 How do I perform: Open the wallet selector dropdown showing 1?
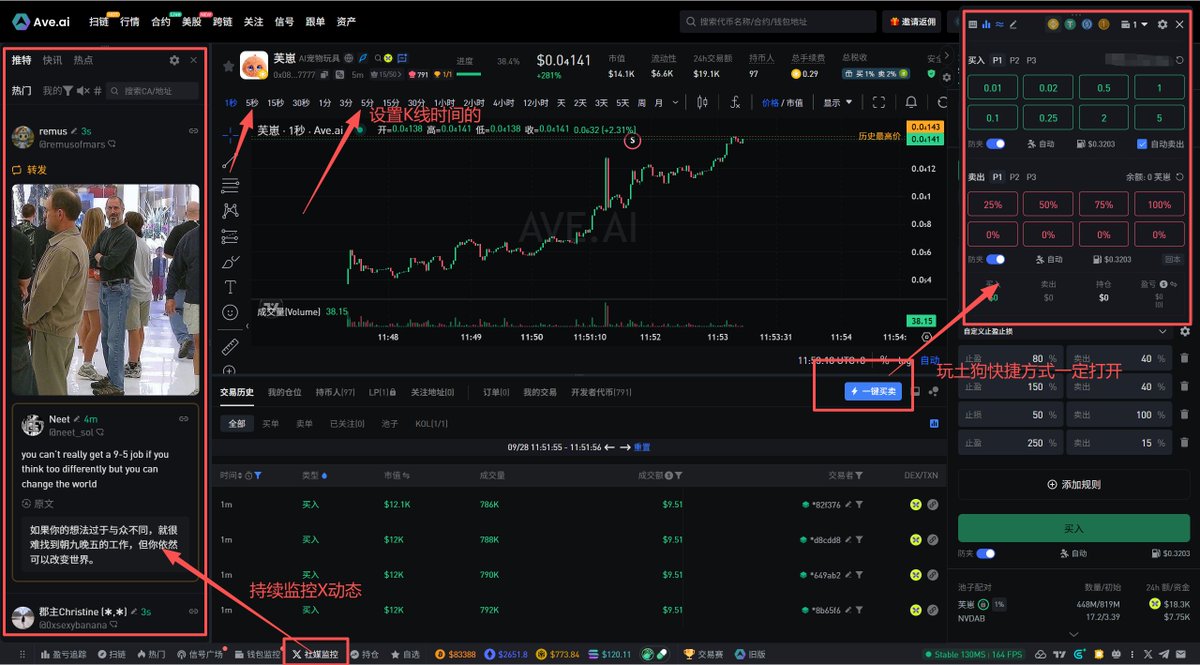coord(1134,24)
